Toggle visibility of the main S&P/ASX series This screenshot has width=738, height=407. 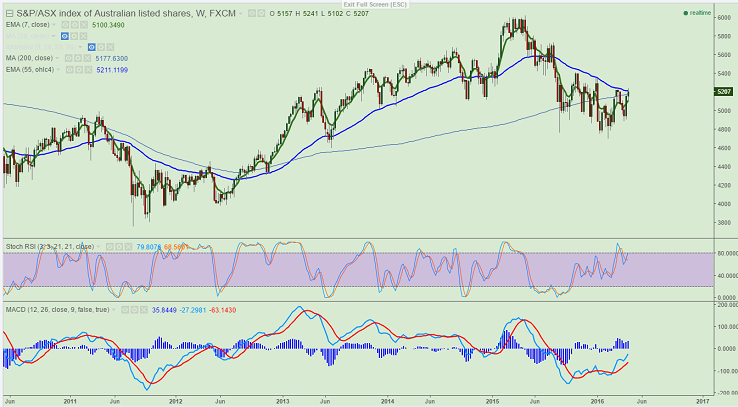251,13
